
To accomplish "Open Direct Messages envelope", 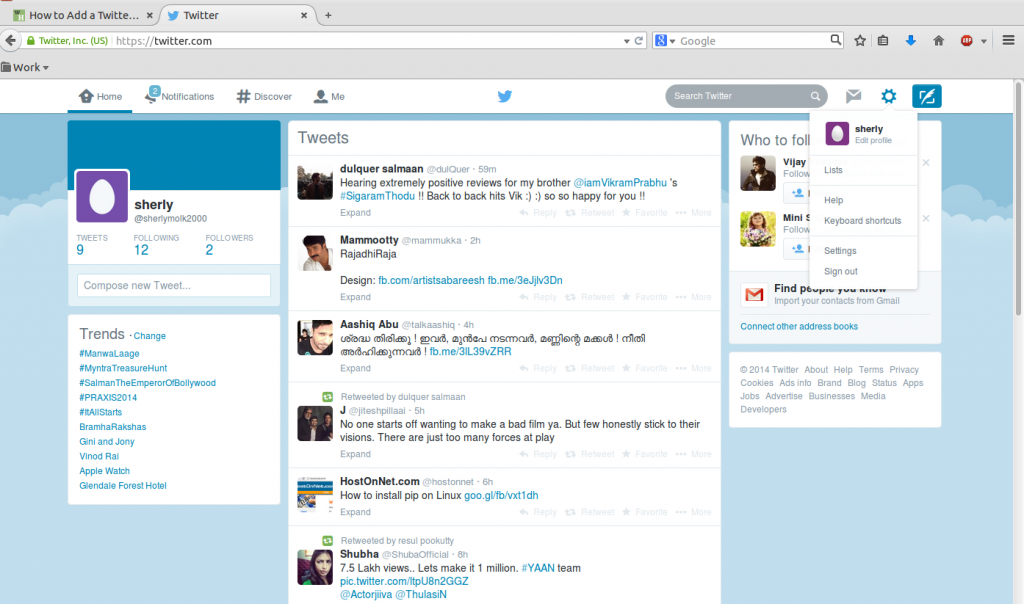I will coord(853,96).
